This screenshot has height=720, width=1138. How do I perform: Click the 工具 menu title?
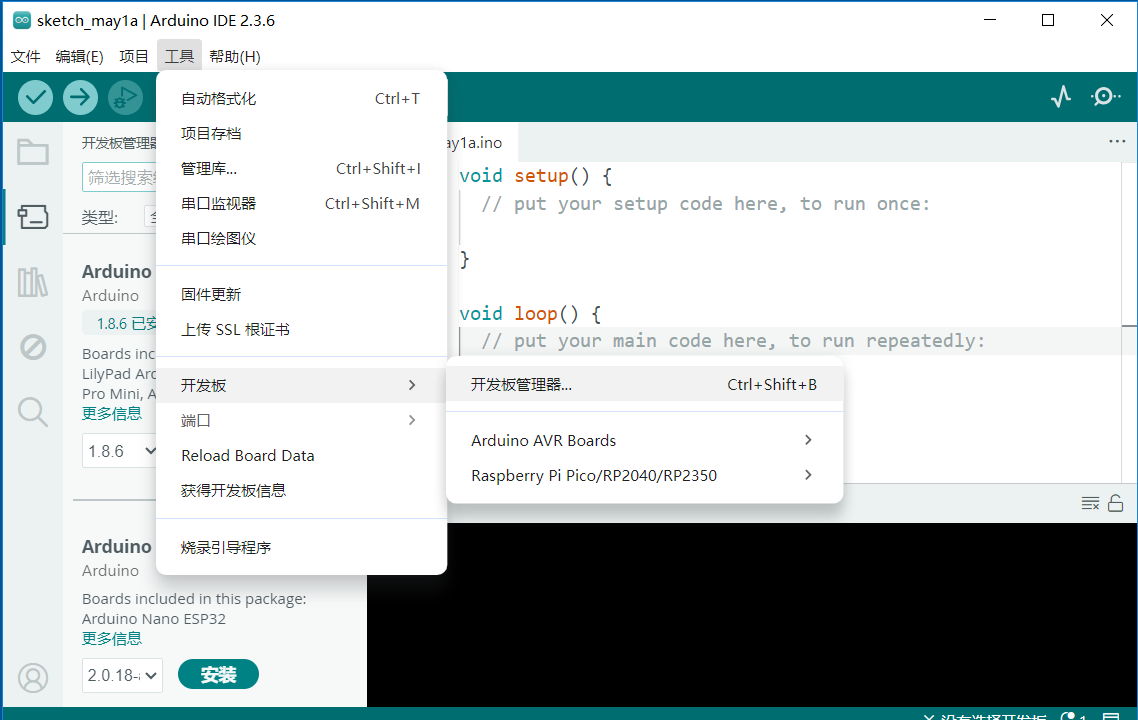[179, 57]
